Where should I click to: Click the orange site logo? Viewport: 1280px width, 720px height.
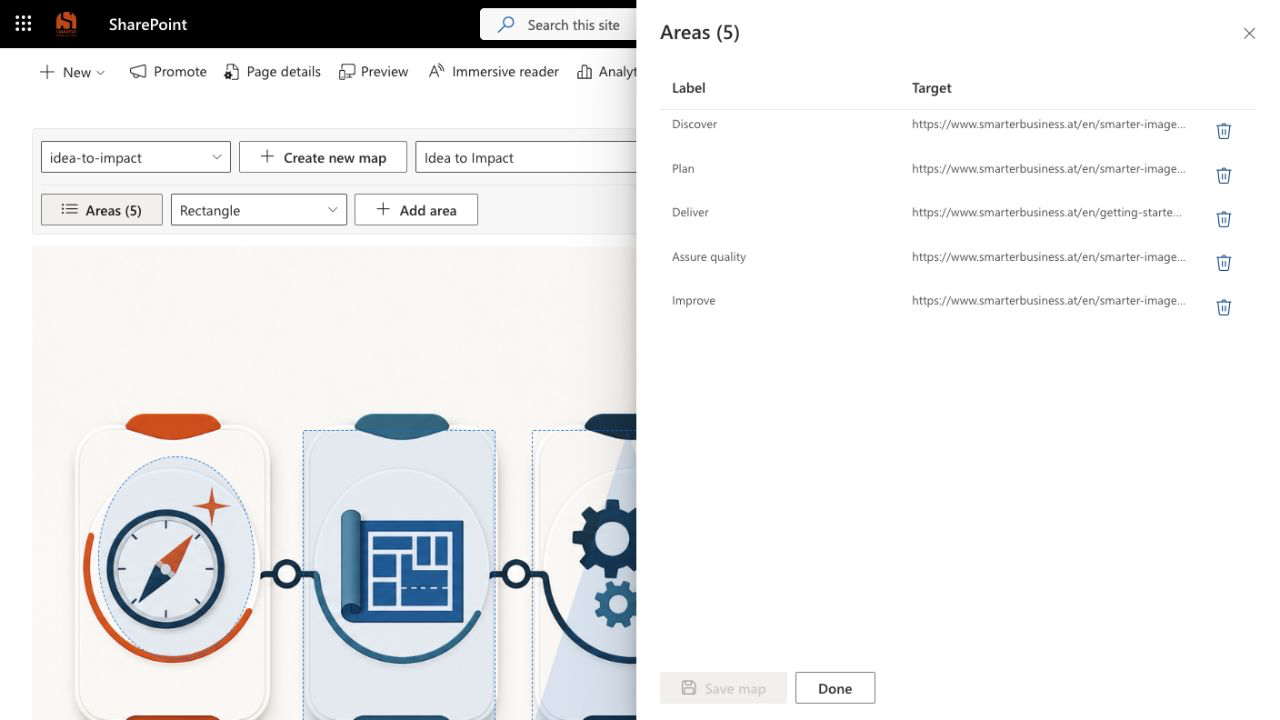(x=66, y=24)
